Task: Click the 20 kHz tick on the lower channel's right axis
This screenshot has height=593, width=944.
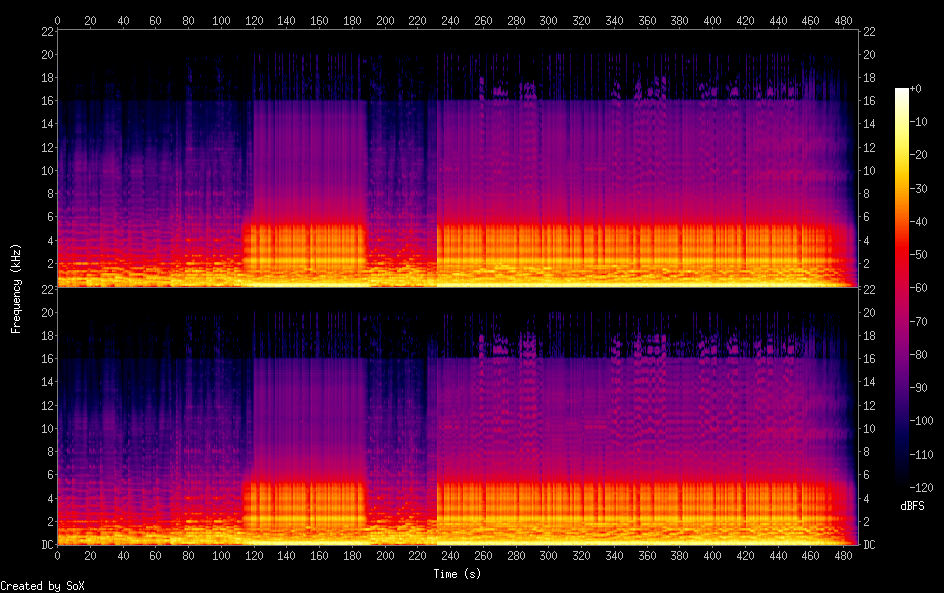Action: [x=870, y=312]
